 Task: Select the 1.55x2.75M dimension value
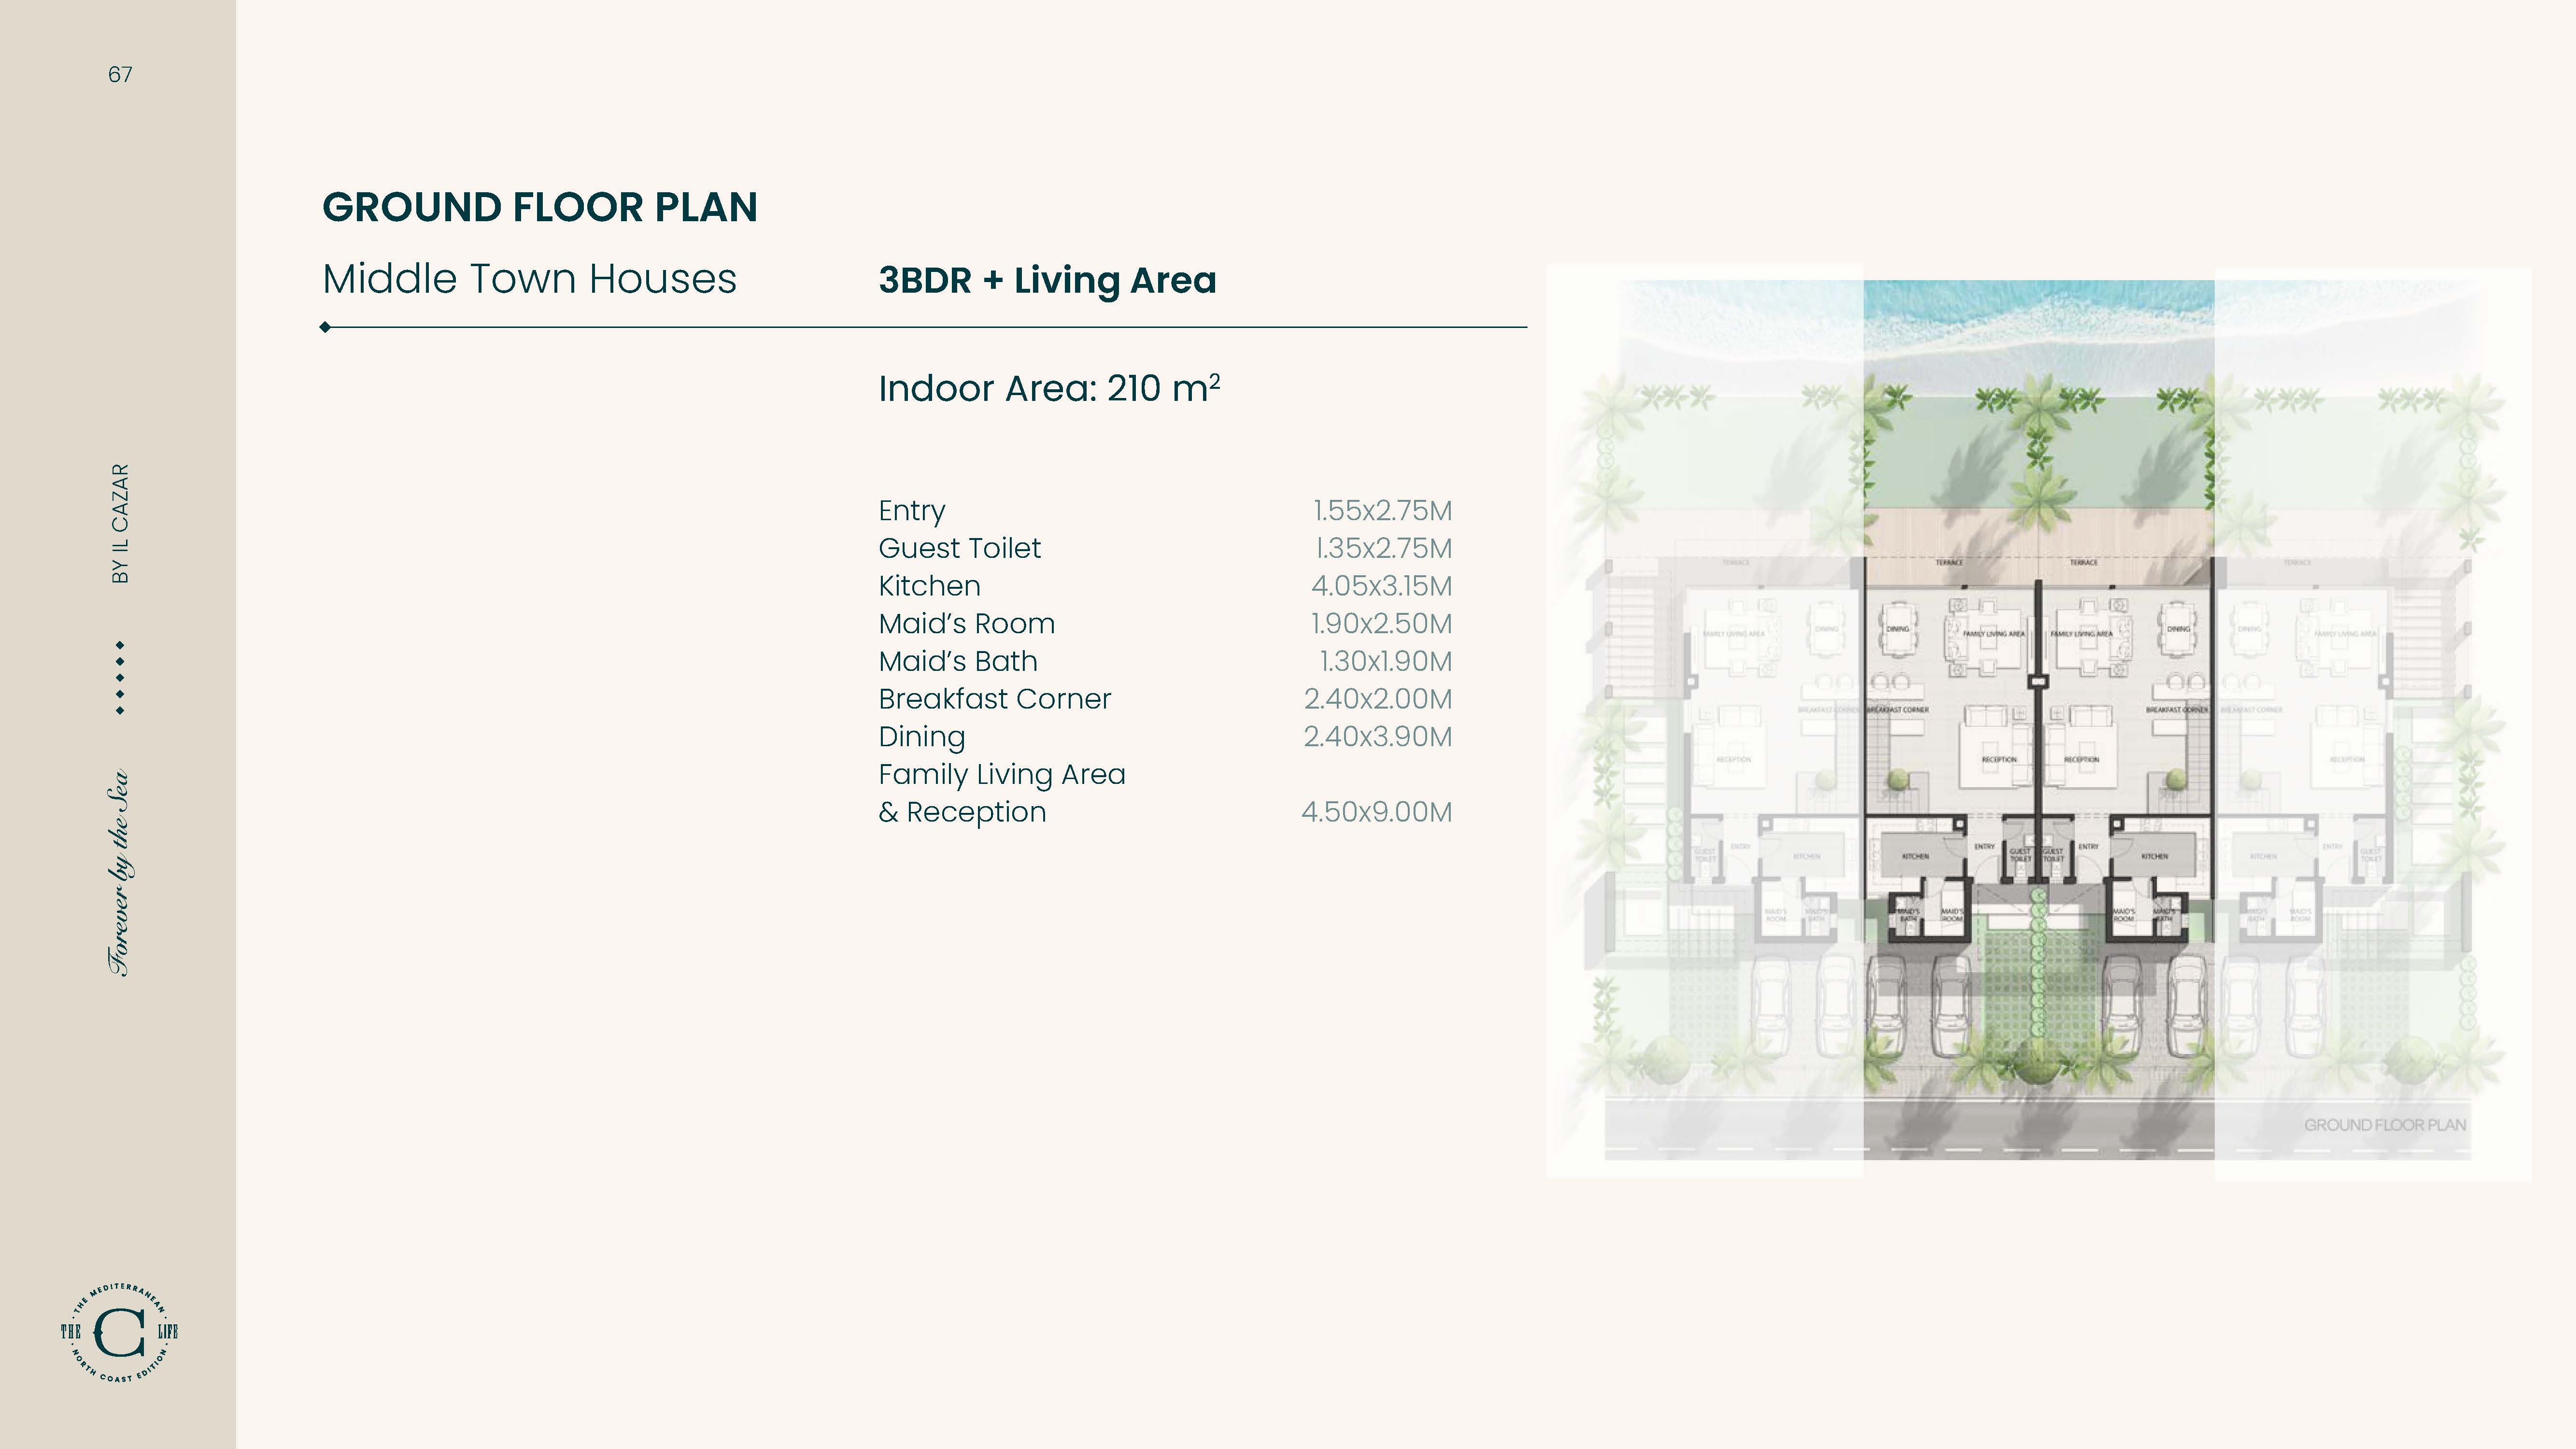click(x=1382, y=511)
